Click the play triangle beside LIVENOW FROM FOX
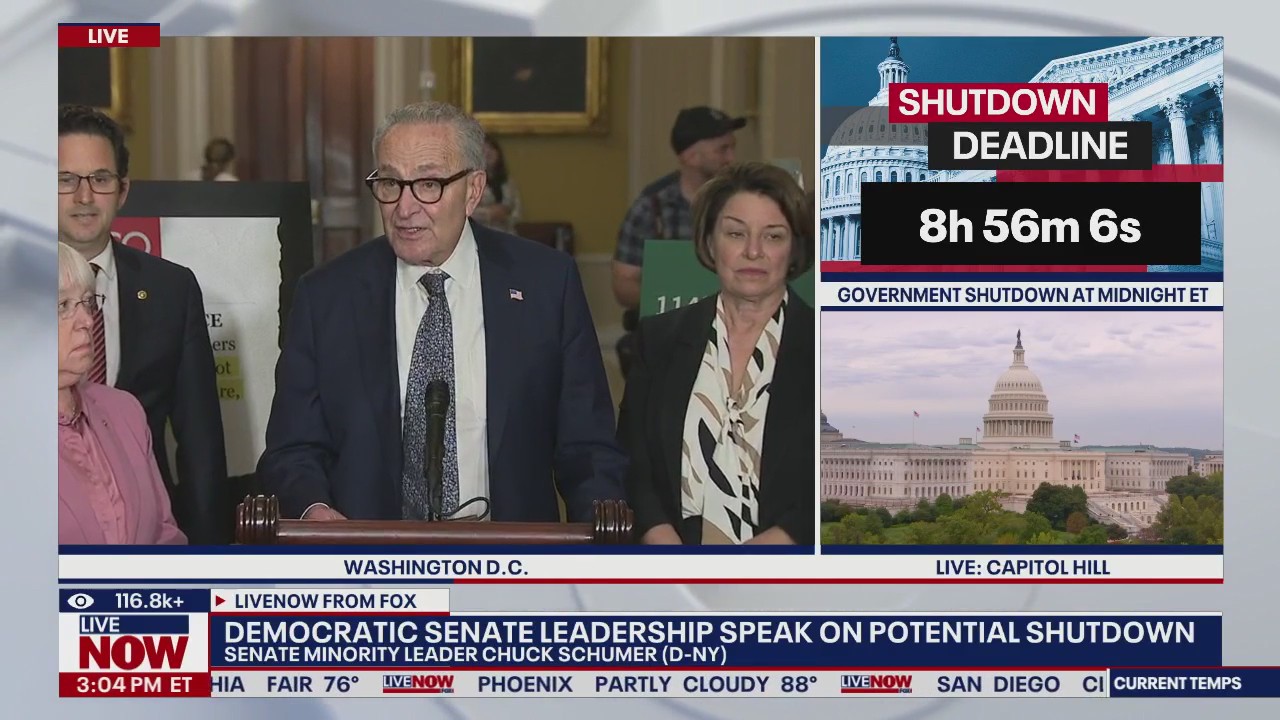Screen dimensions: 1280x720 pyautogui.click(x=219, y=601)
